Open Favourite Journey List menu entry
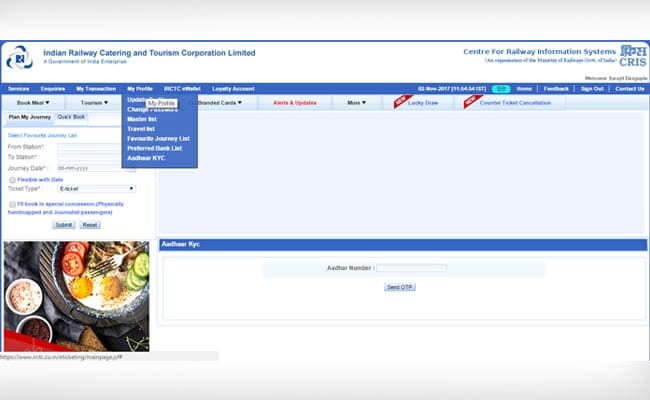 click(158, 139)
